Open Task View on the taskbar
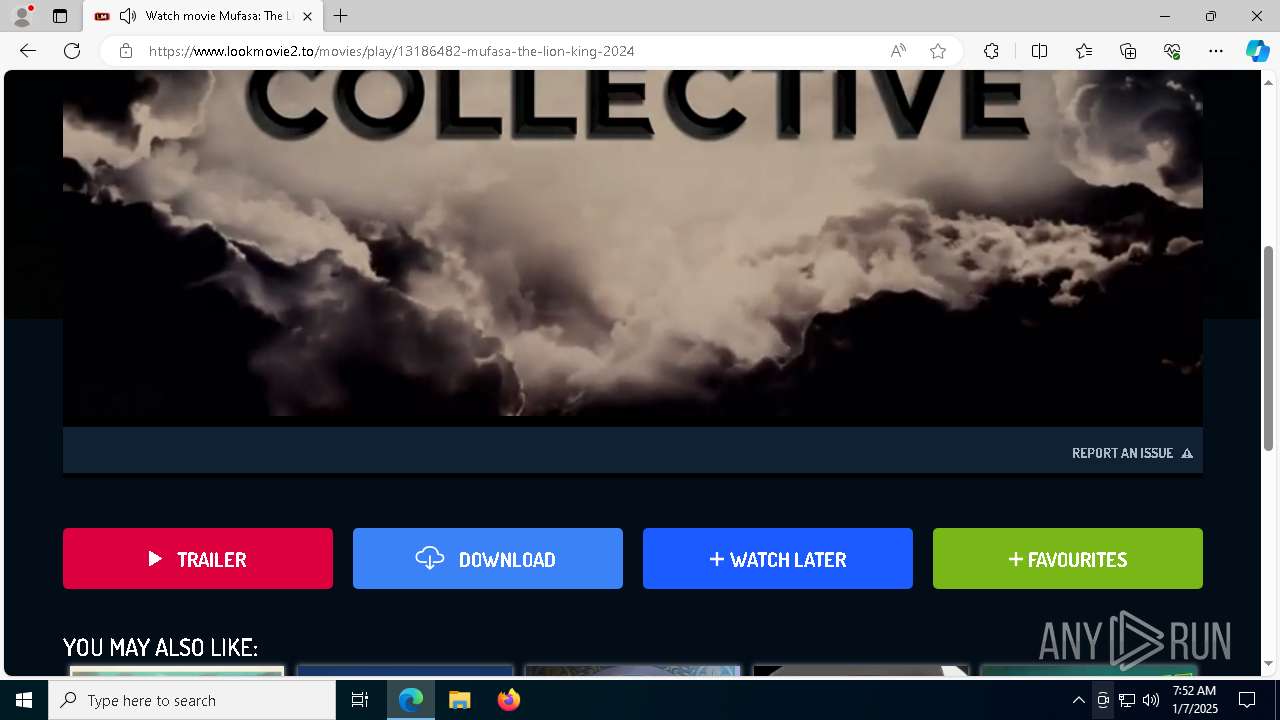Screen dimensions: 1280x720 [x=360, y=700]
